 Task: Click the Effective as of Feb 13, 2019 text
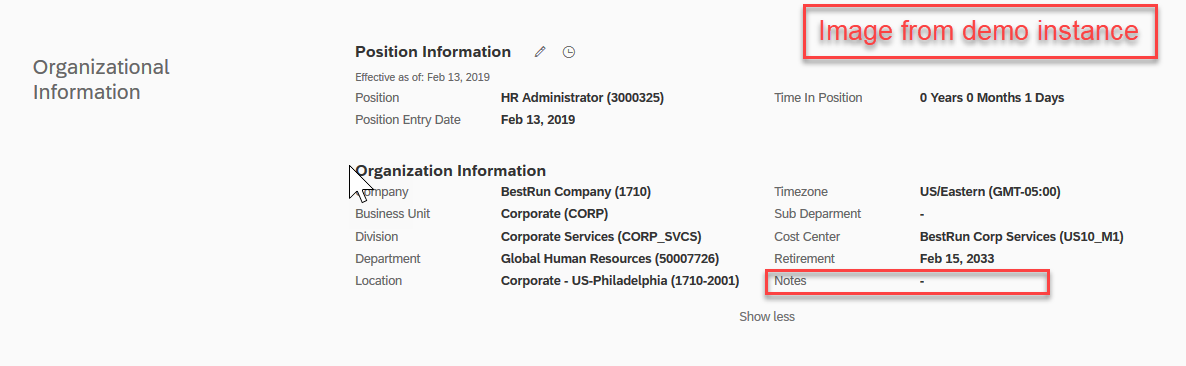pos(423,77)
